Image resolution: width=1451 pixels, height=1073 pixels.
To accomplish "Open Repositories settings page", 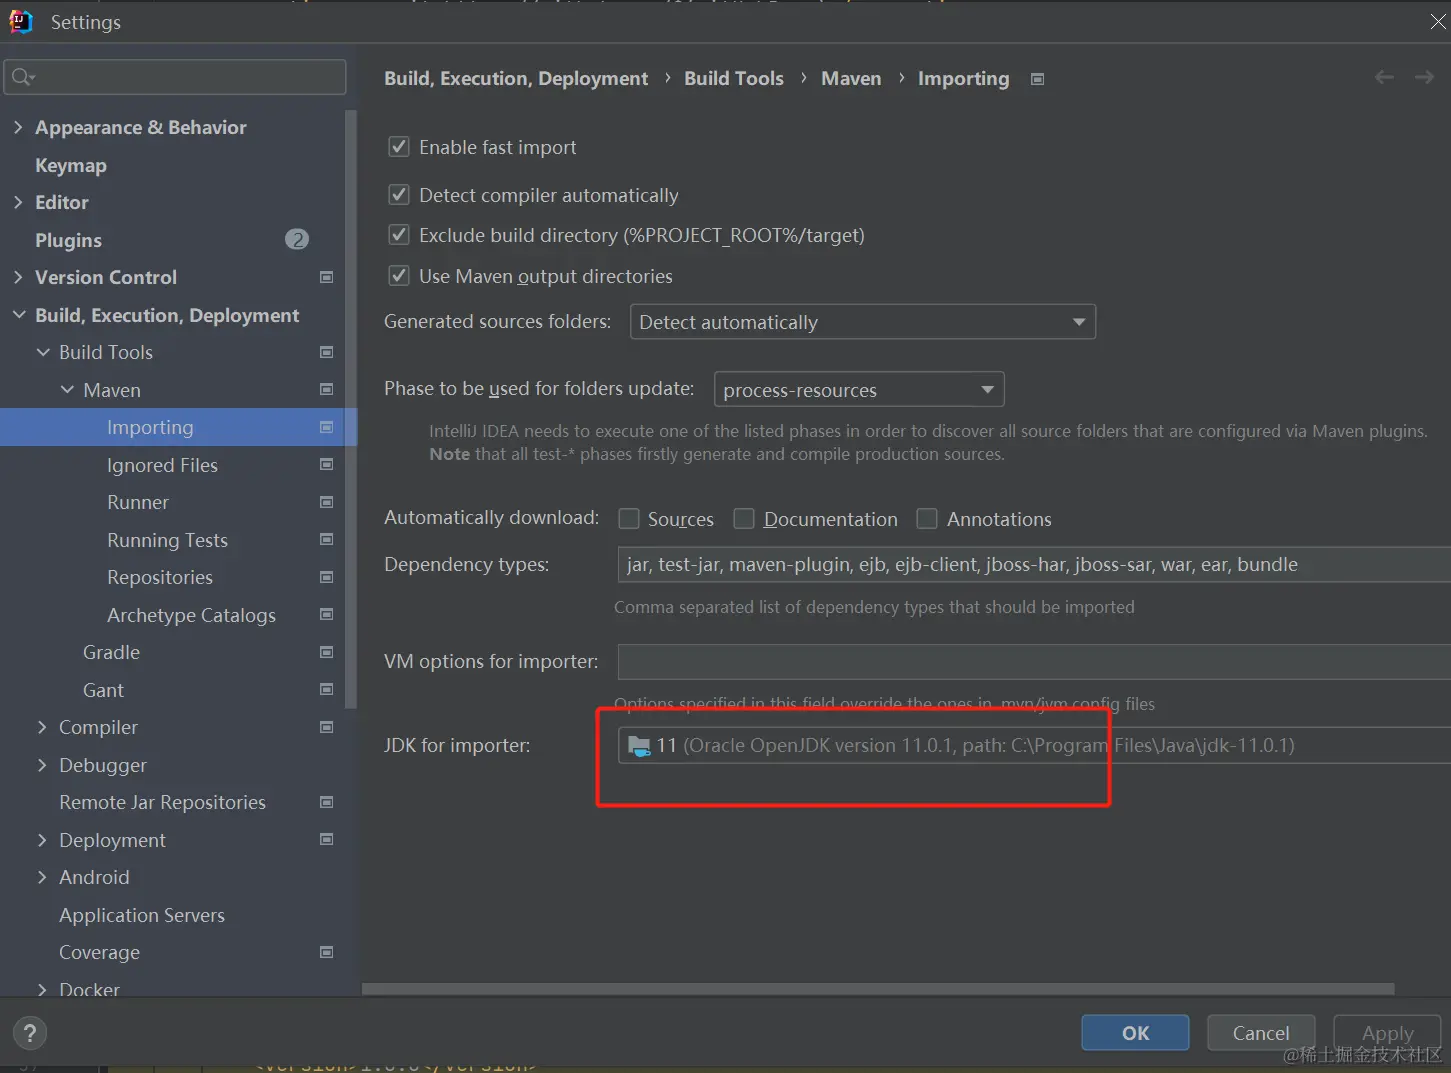I will click(160, 577).
